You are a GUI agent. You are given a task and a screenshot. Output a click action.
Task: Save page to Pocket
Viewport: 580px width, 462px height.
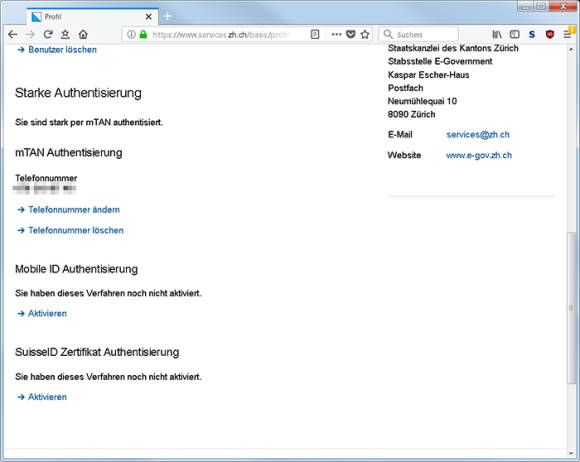click(351, 34)
